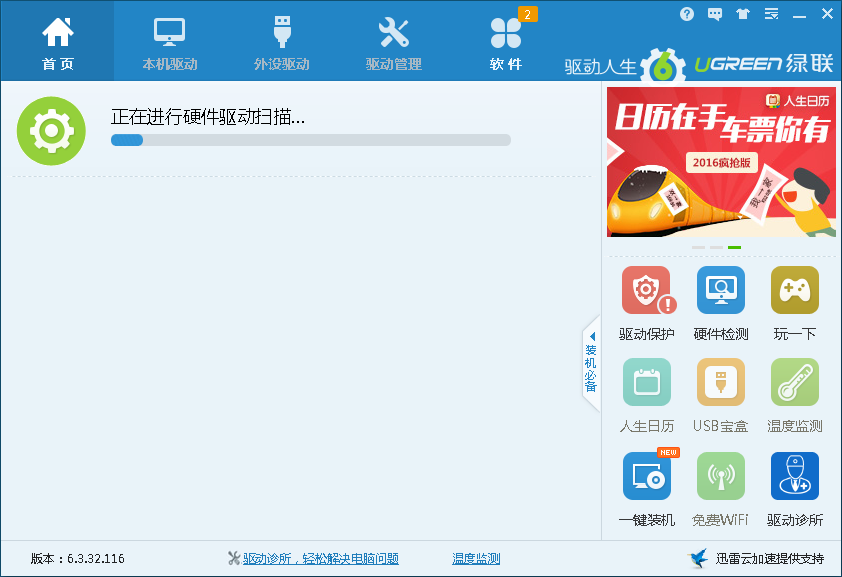Open the main menu dropdown in title bar
This screenshot has height=577, width=842.
pyautogui.click(x=771, y=14)
